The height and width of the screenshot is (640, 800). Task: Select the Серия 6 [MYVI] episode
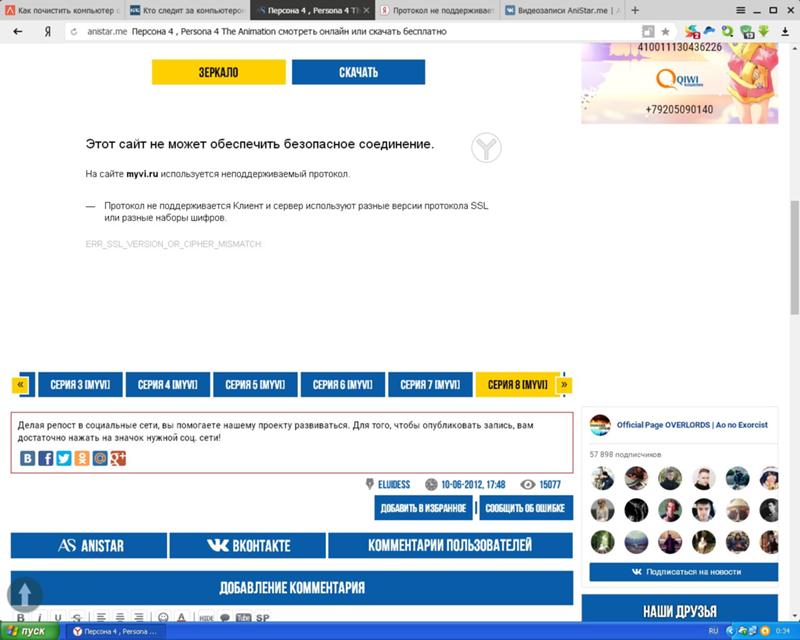[343, 384]
